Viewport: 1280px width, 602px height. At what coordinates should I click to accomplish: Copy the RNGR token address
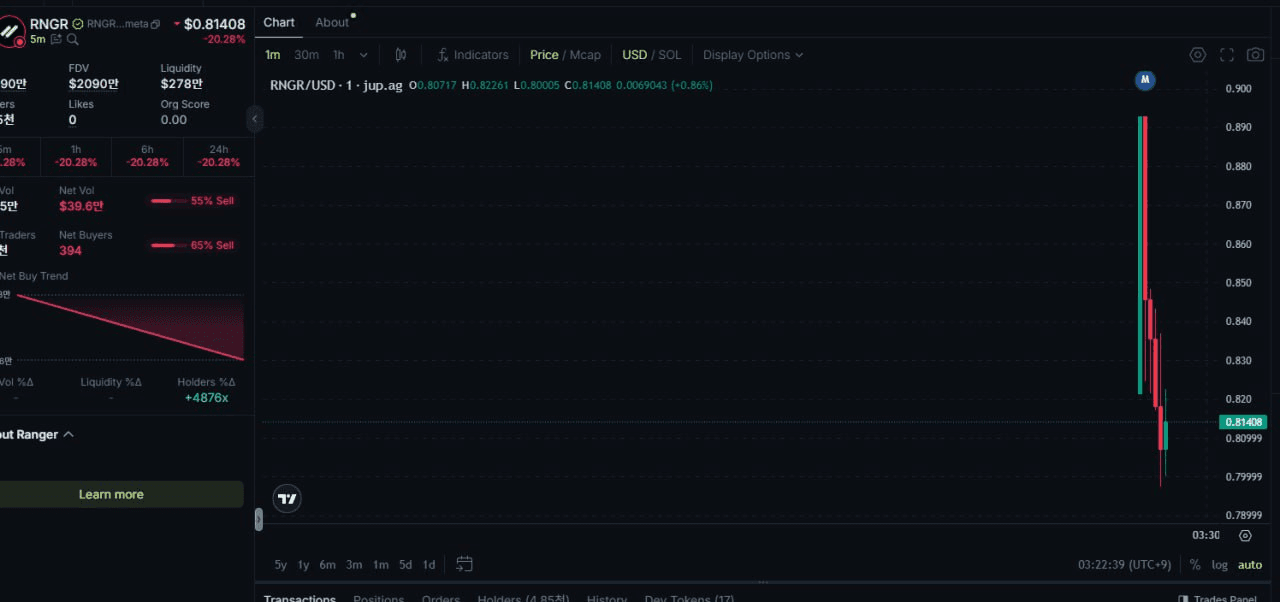(x=155, y=24)
